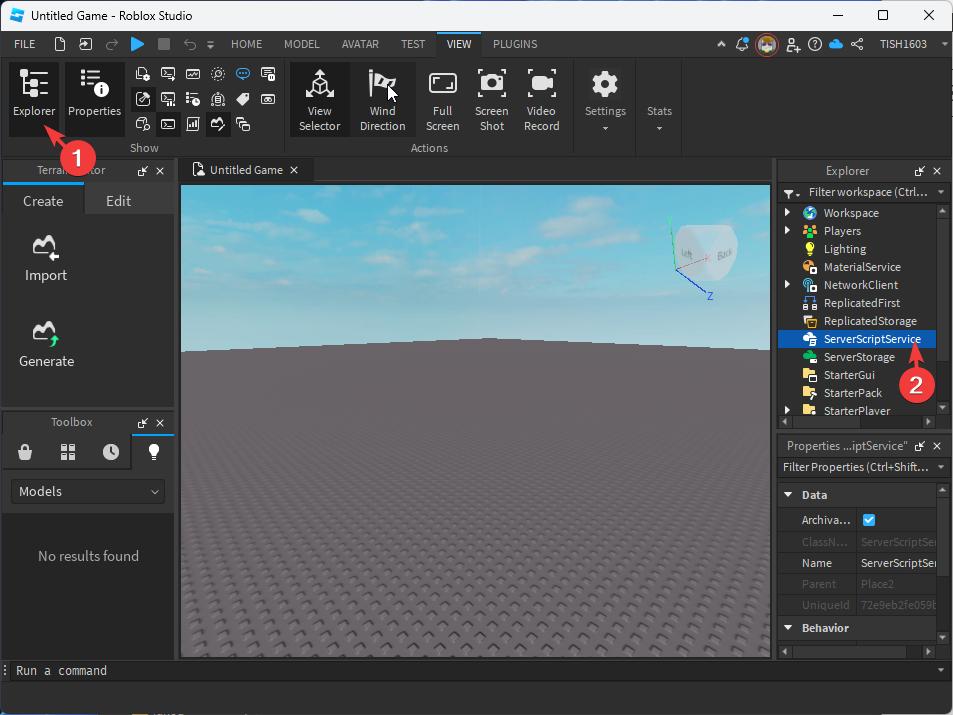Select the Wind Direction tool
Viewport: 953px width, 715px height.
pos(382,99)
